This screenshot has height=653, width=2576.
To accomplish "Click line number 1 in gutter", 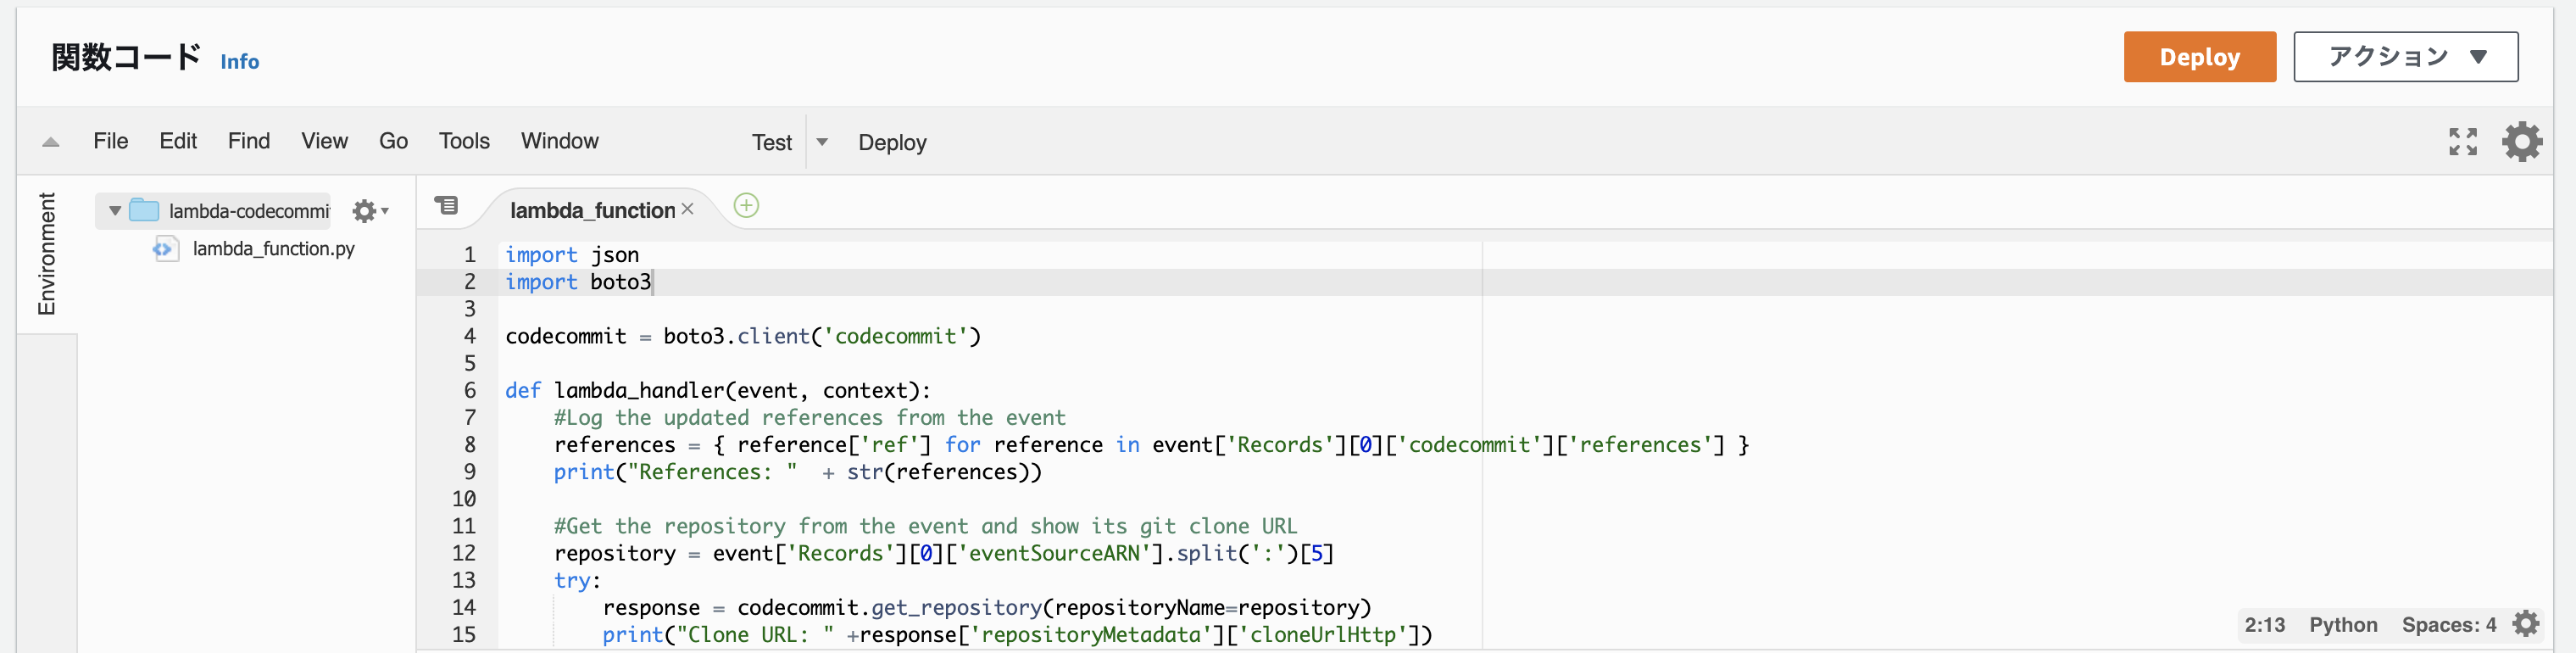I will click(469, 255).
